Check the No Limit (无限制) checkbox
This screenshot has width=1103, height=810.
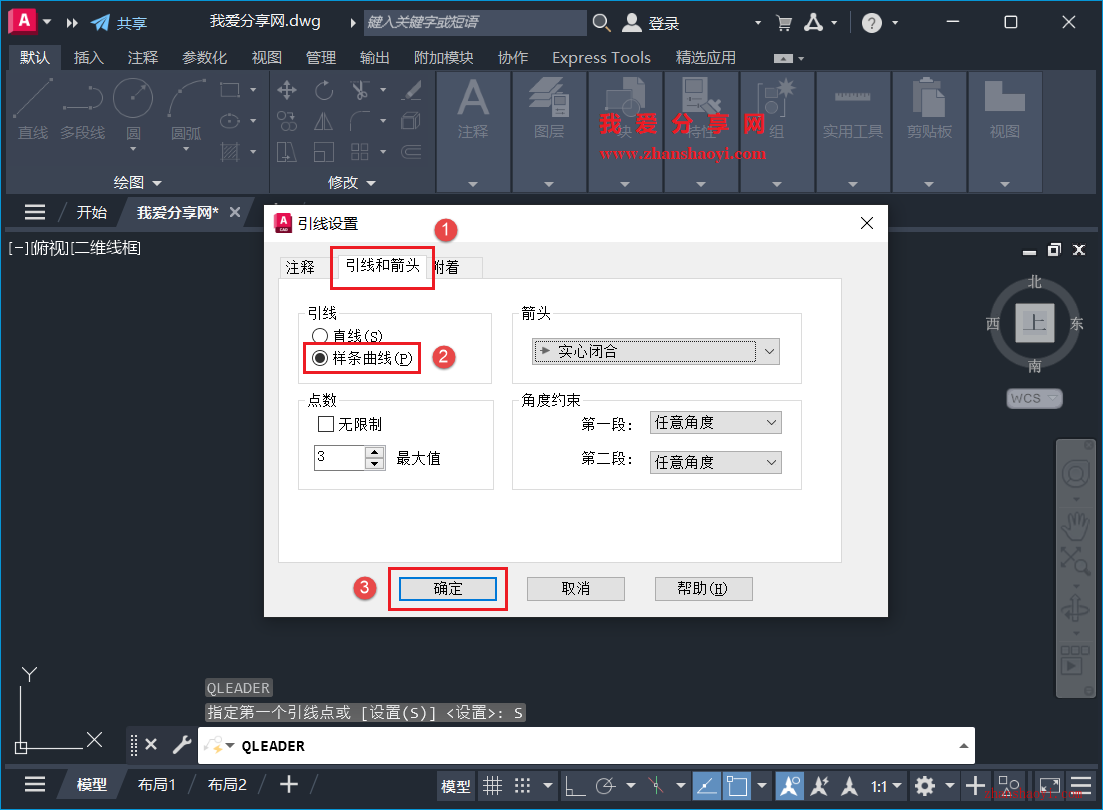[326, 424]
